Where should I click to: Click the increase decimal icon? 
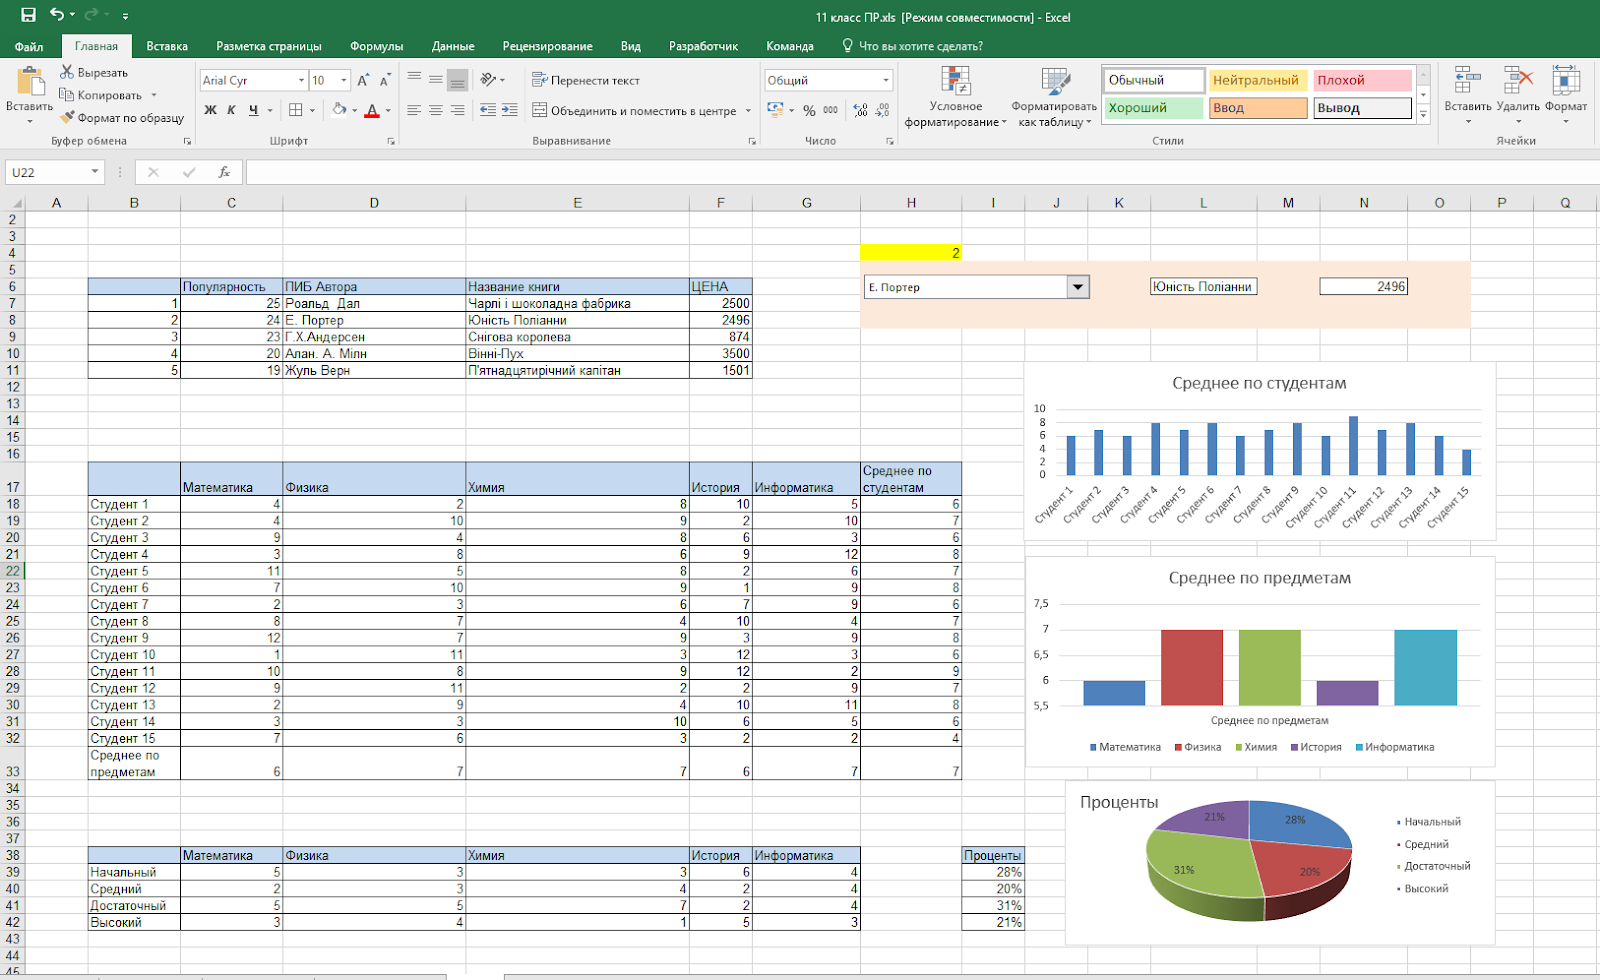pyautogui.click(x=858, y=111)
